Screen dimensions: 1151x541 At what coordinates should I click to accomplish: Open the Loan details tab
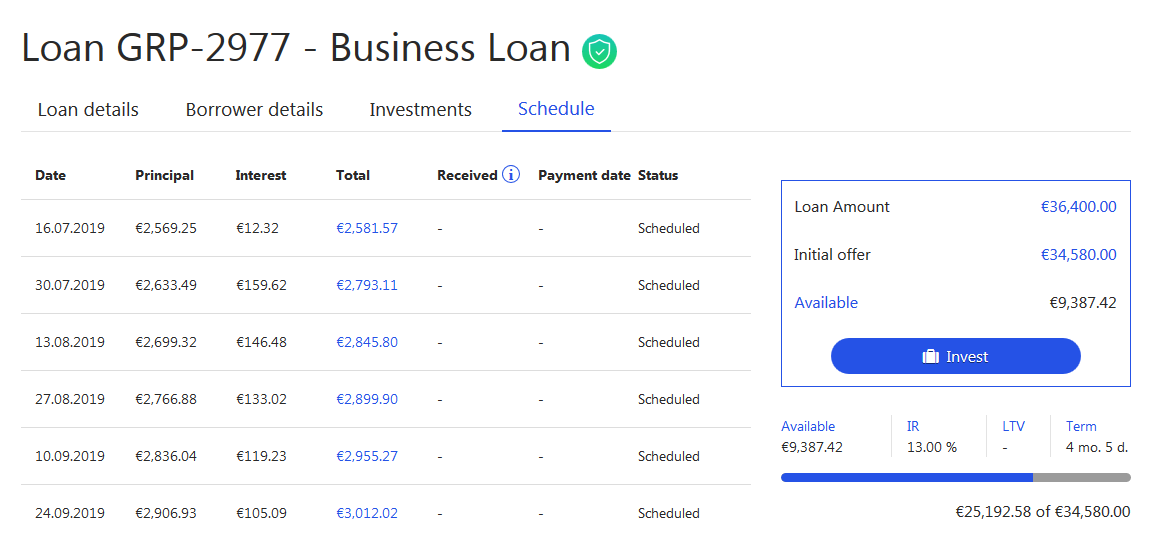pyautogui.click(x=88, y=110)
